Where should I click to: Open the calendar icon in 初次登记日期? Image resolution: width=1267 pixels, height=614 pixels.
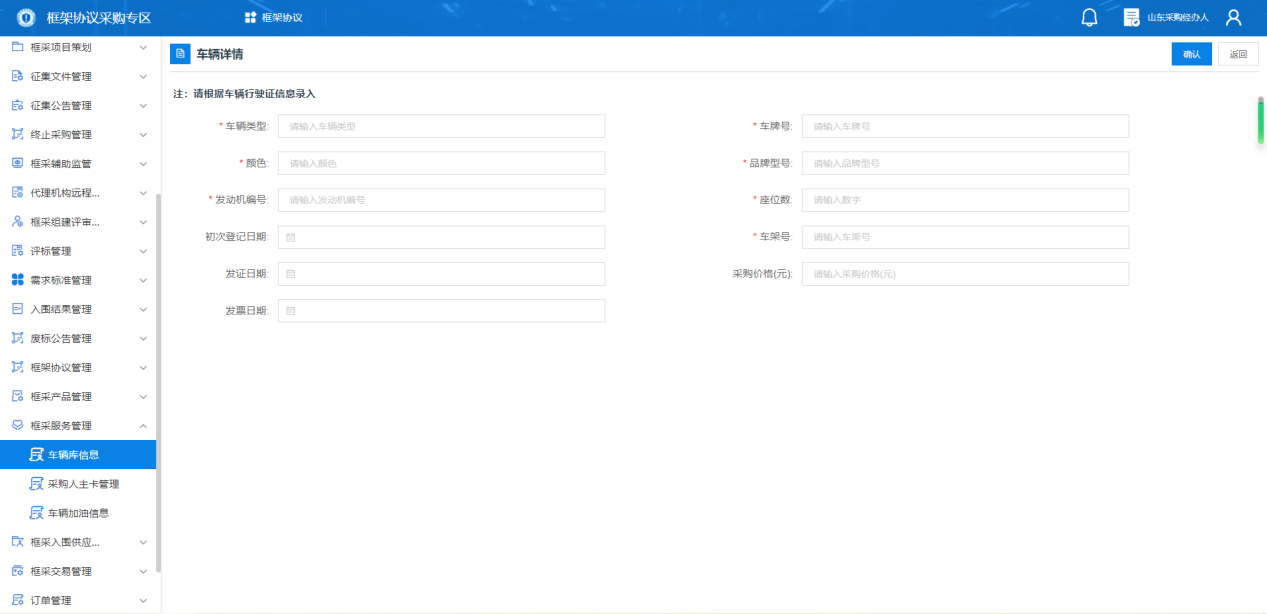(x=291, y=238)
